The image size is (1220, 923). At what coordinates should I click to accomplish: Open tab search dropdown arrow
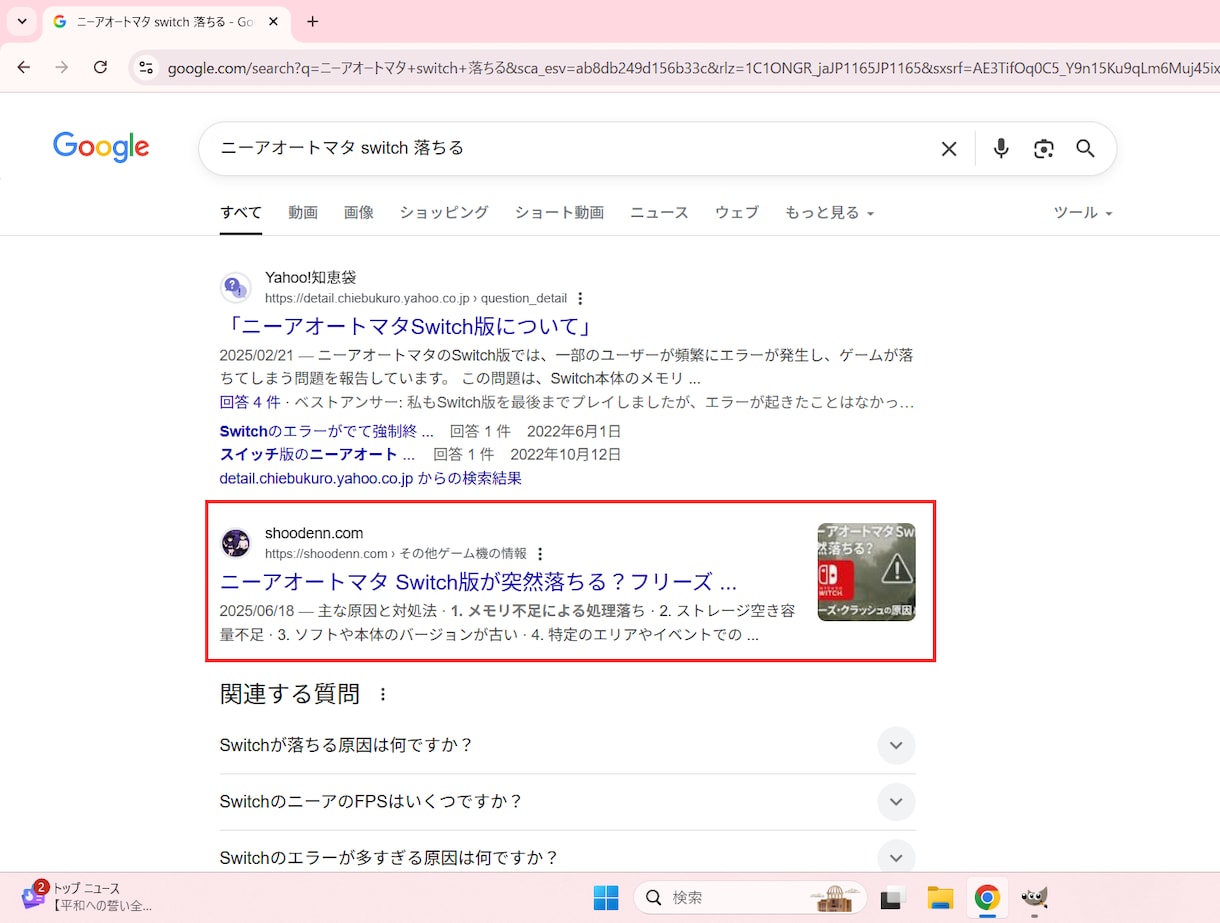[22, 21]
